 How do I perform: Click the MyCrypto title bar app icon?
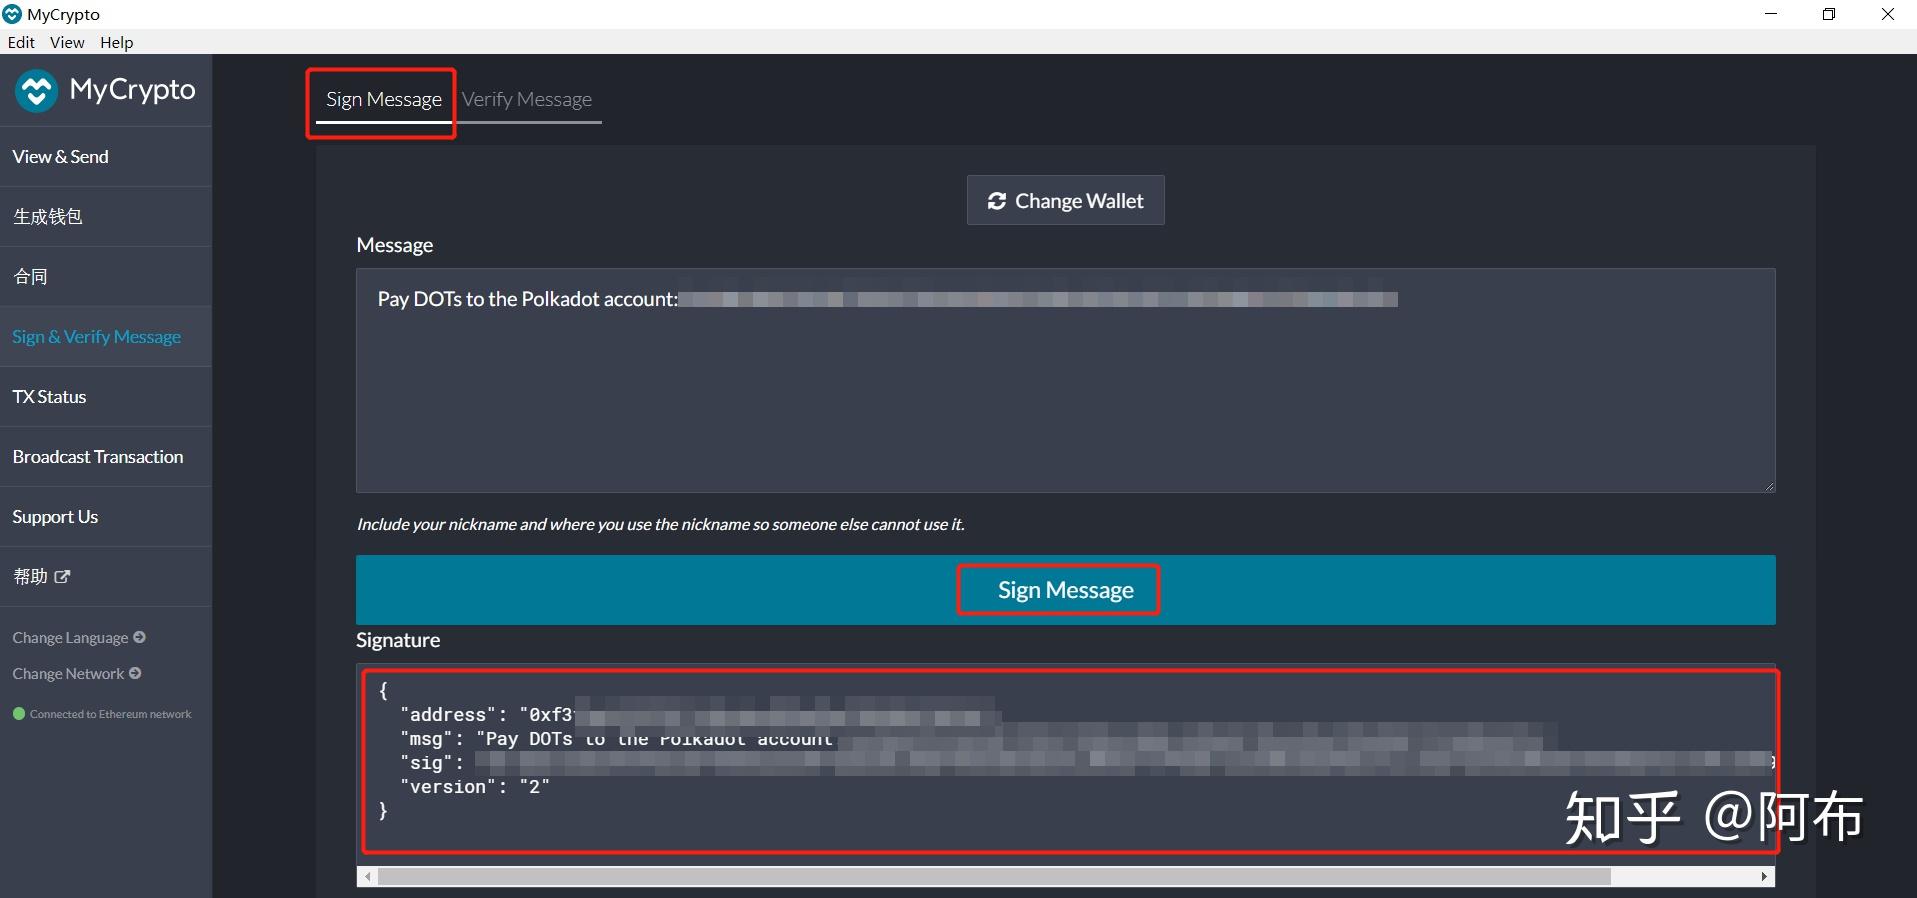[12, 14]
